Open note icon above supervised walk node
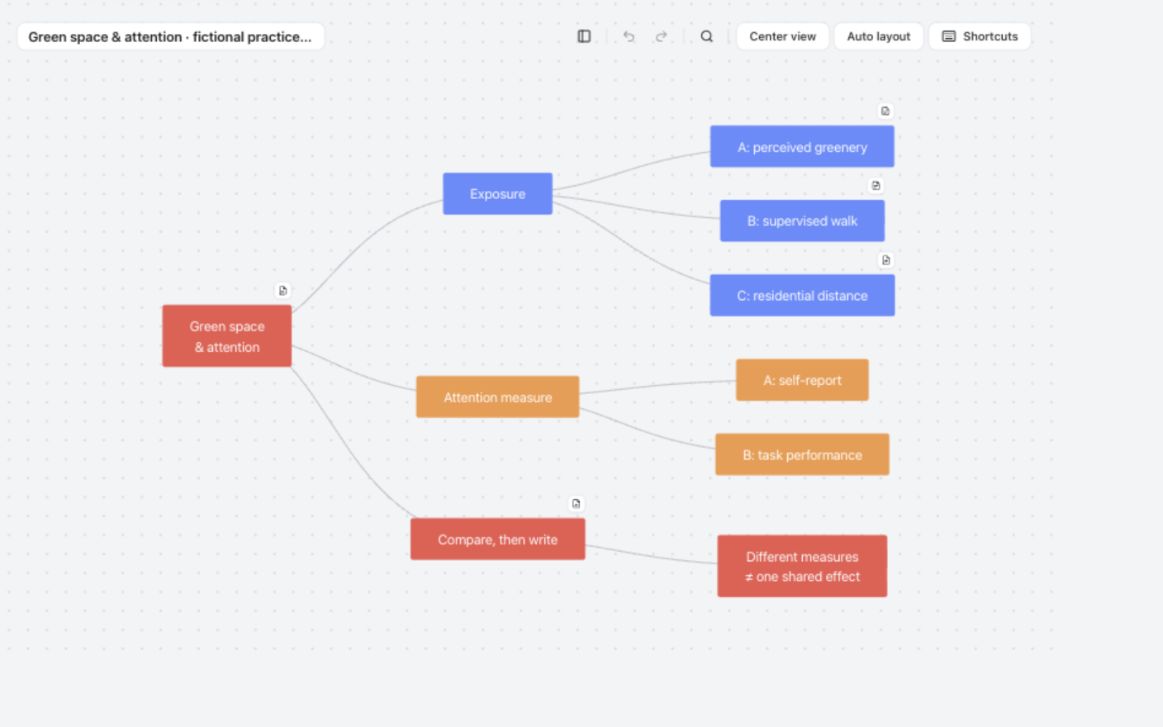Image resolution: width=1163 pixels, height=727 pixels. pos(876,185)
